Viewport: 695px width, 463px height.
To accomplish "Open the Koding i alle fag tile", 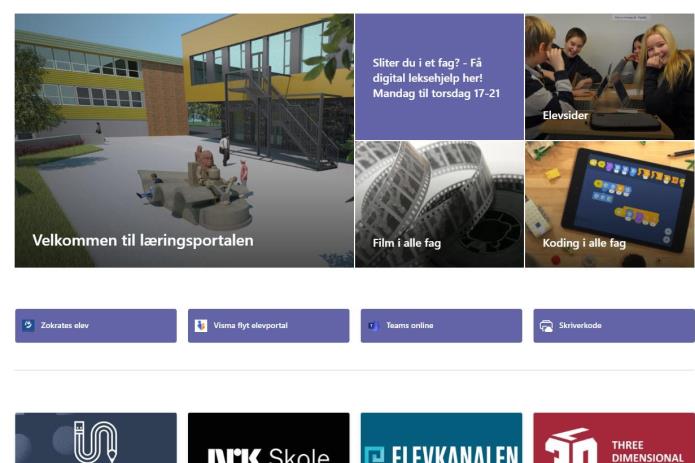I will (x=610, y=204).
